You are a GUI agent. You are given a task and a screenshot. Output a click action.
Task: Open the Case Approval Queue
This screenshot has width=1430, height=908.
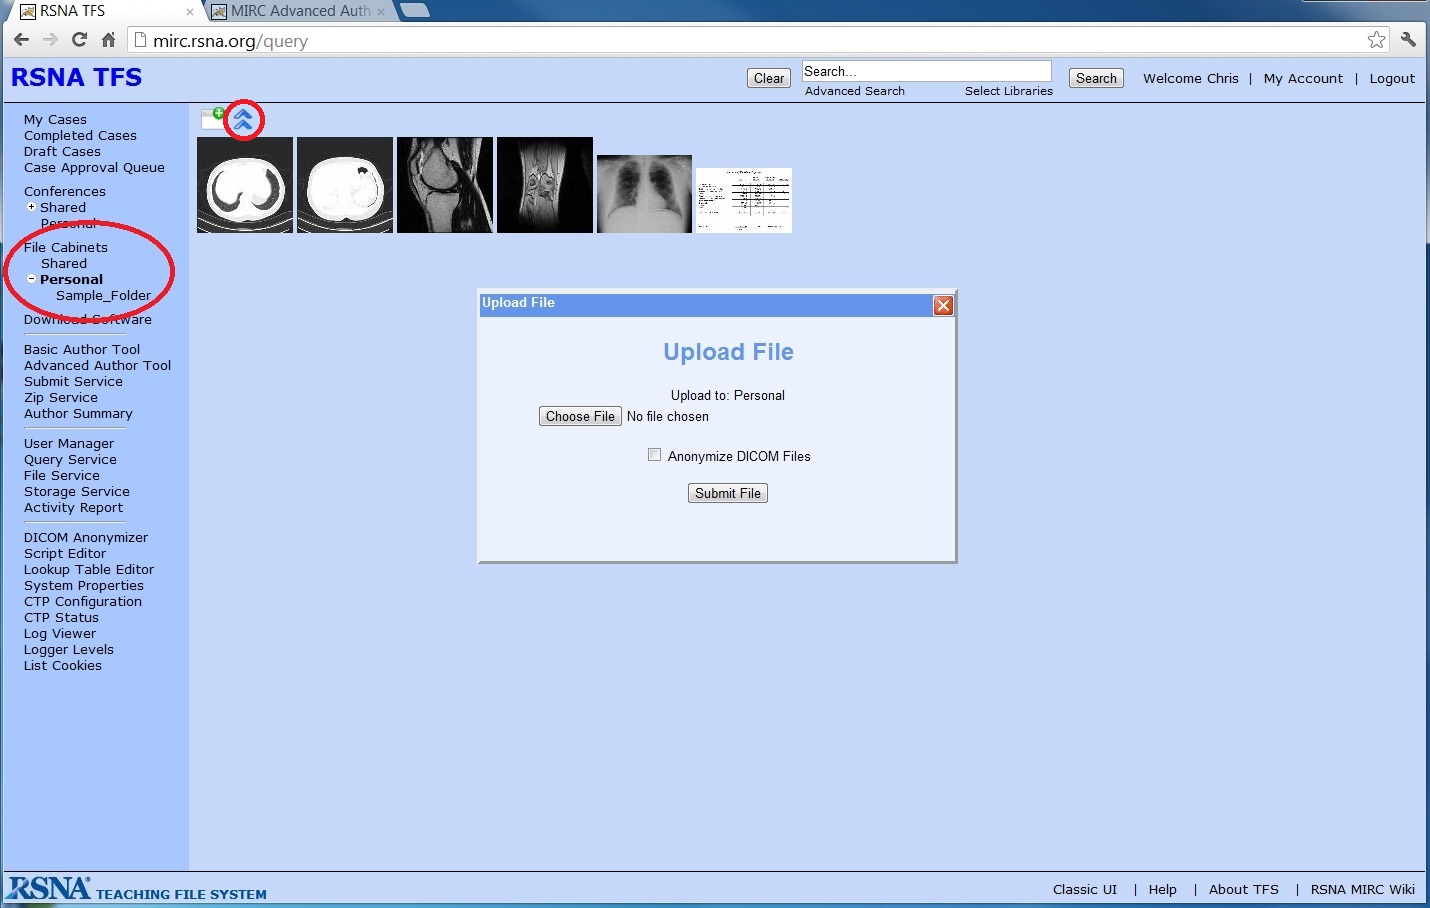pyautogui.click(x=94, y=167)
